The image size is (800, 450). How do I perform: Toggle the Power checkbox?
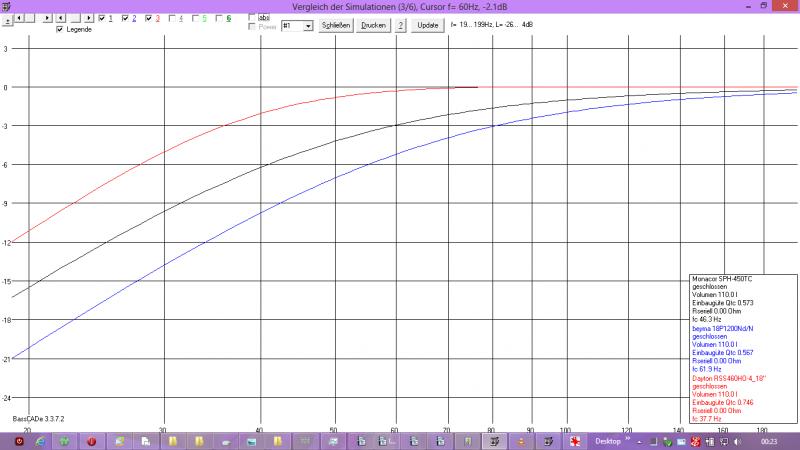pos(252,27)
